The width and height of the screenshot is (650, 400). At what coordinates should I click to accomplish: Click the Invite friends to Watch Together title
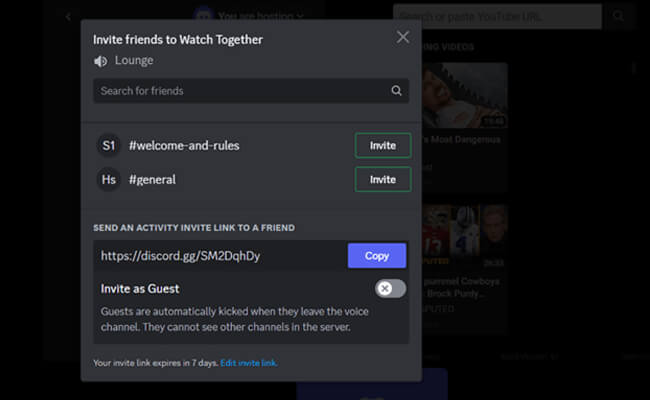(x=178, y=40)
